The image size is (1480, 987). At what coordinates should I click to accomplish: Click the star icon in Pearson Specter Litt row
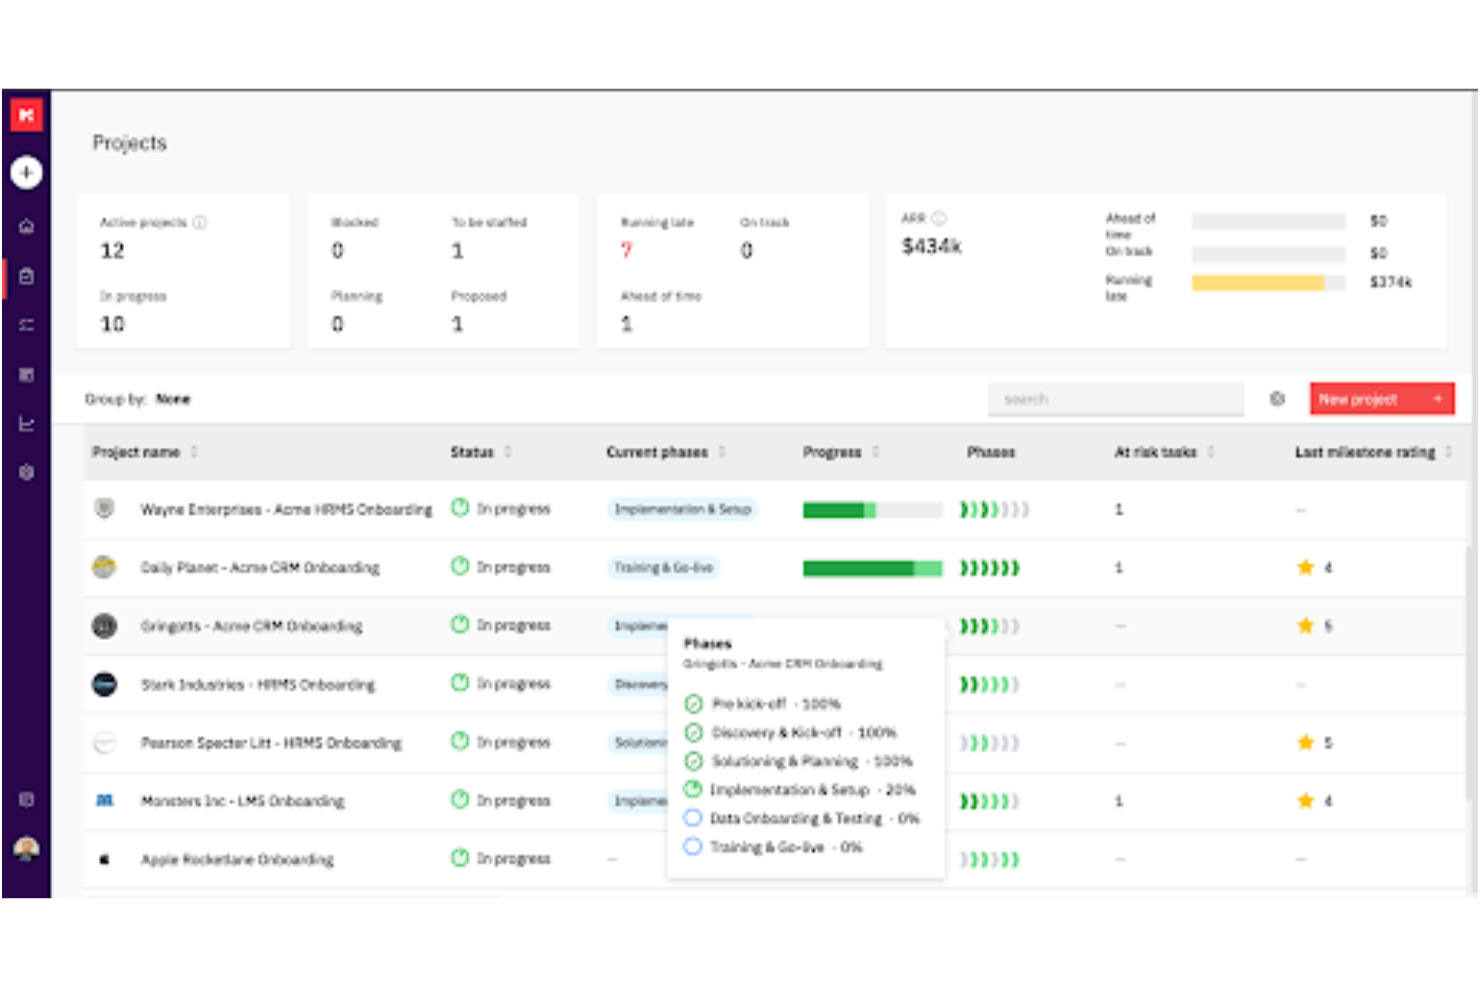(x=1305, y=742)
